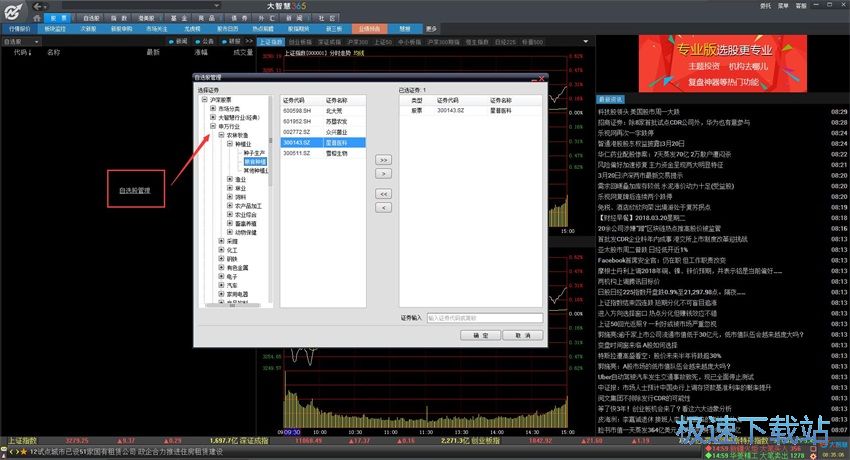Close the 自选股管理 dialog
The height and width of the screenshot is (460, 850).
541,78
